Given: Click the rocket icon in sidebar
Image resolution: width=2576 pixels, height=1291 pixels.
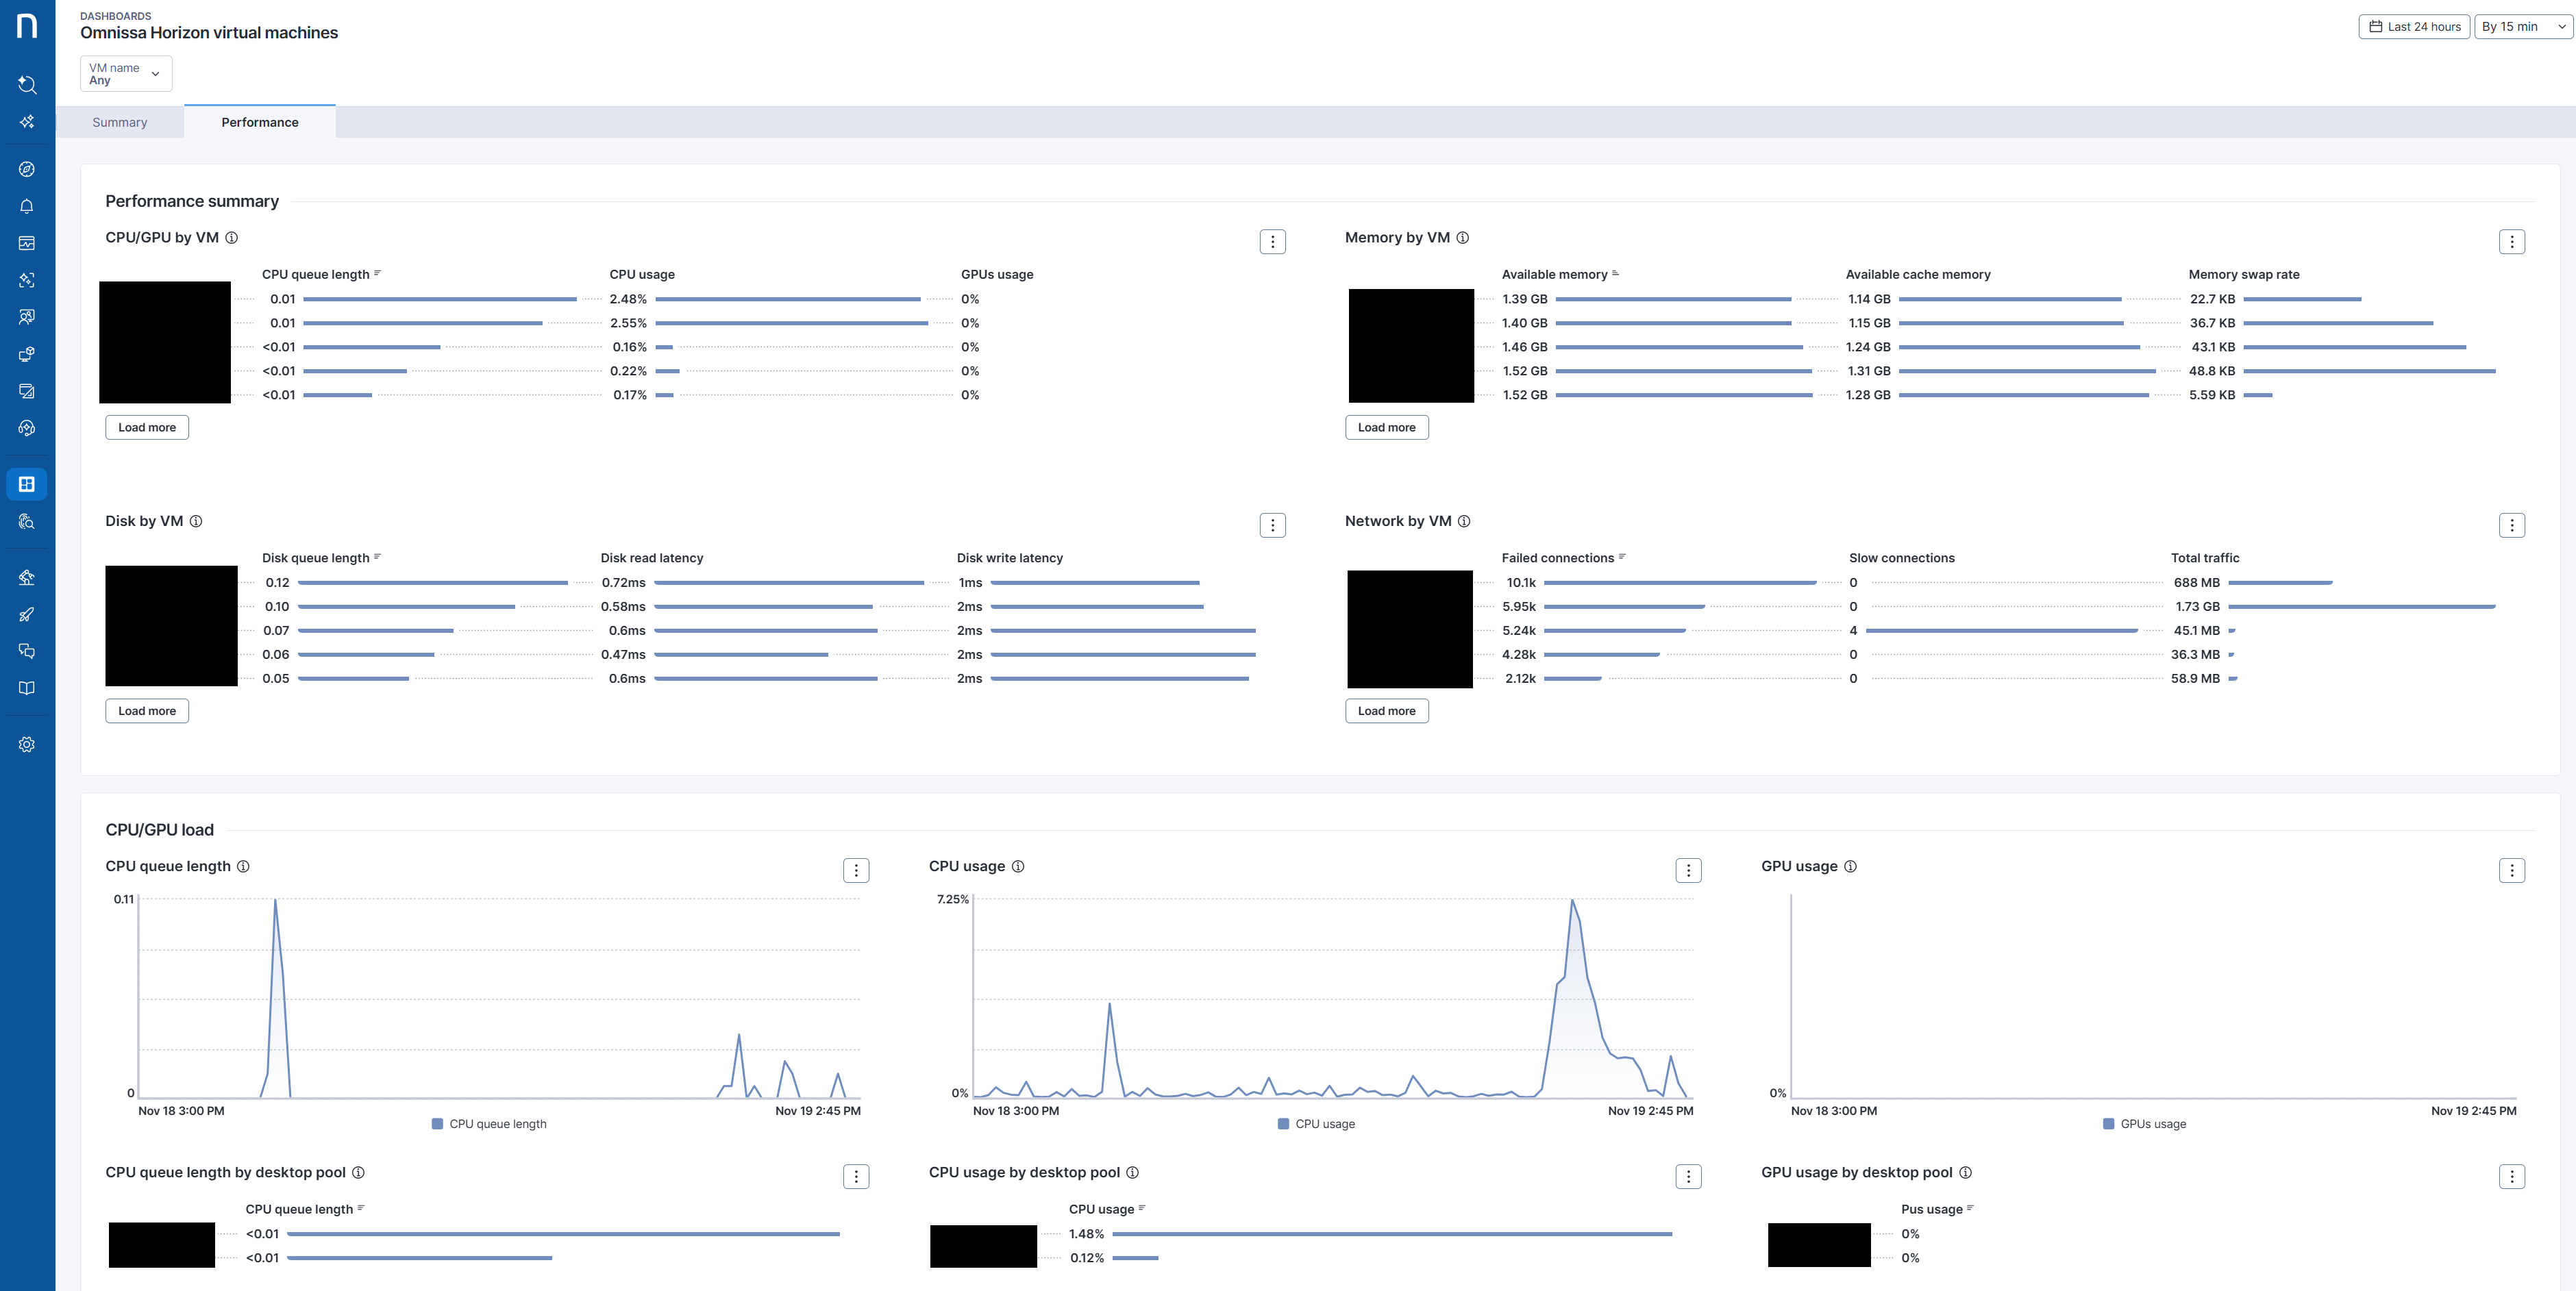Looking at the screenshot, I should [27, 614].
